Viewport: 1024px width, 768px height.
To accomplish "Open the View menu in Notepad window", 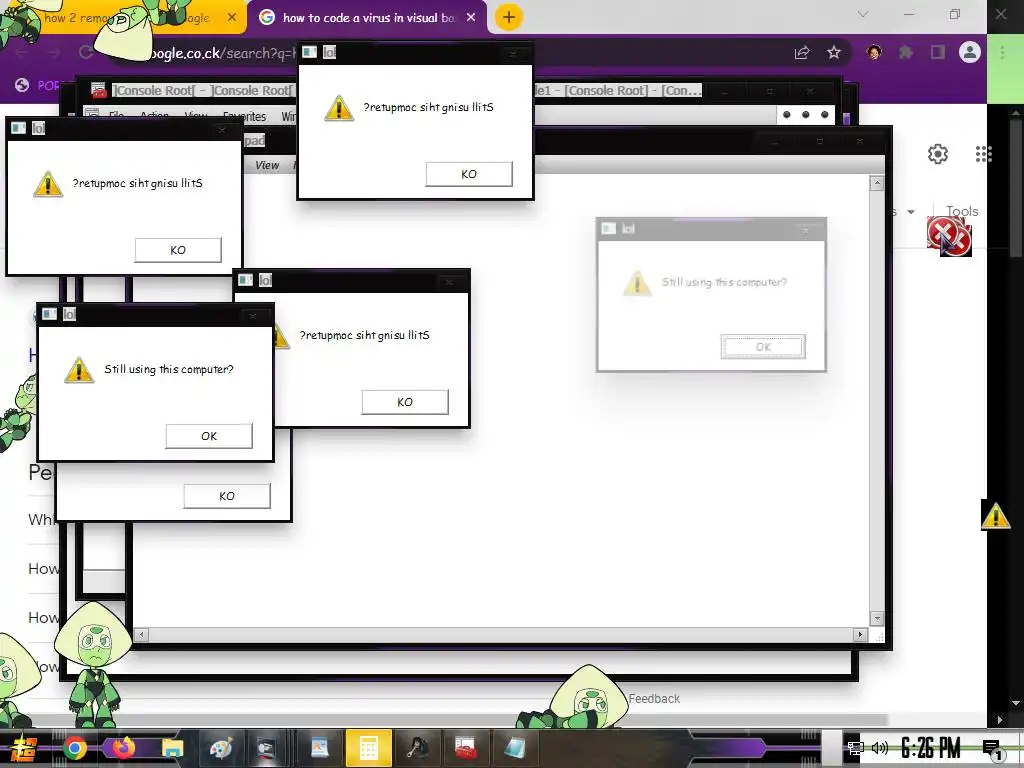I will pyautogui.click(x=267, y=165).
